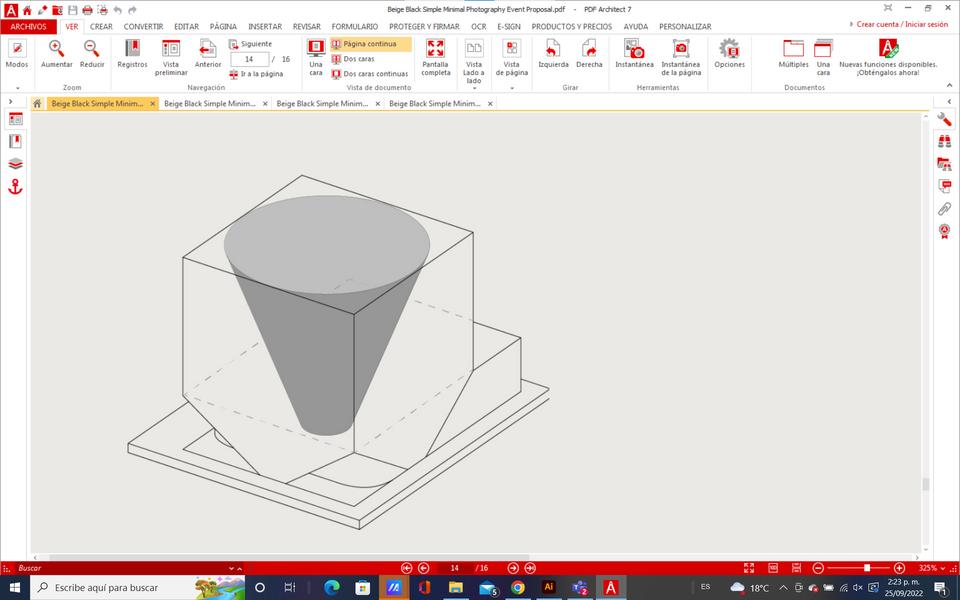Viewport: 960px width, 600px height.
Task: Switch to the EDITAR ribbon tab
Action: click(186, 26)
